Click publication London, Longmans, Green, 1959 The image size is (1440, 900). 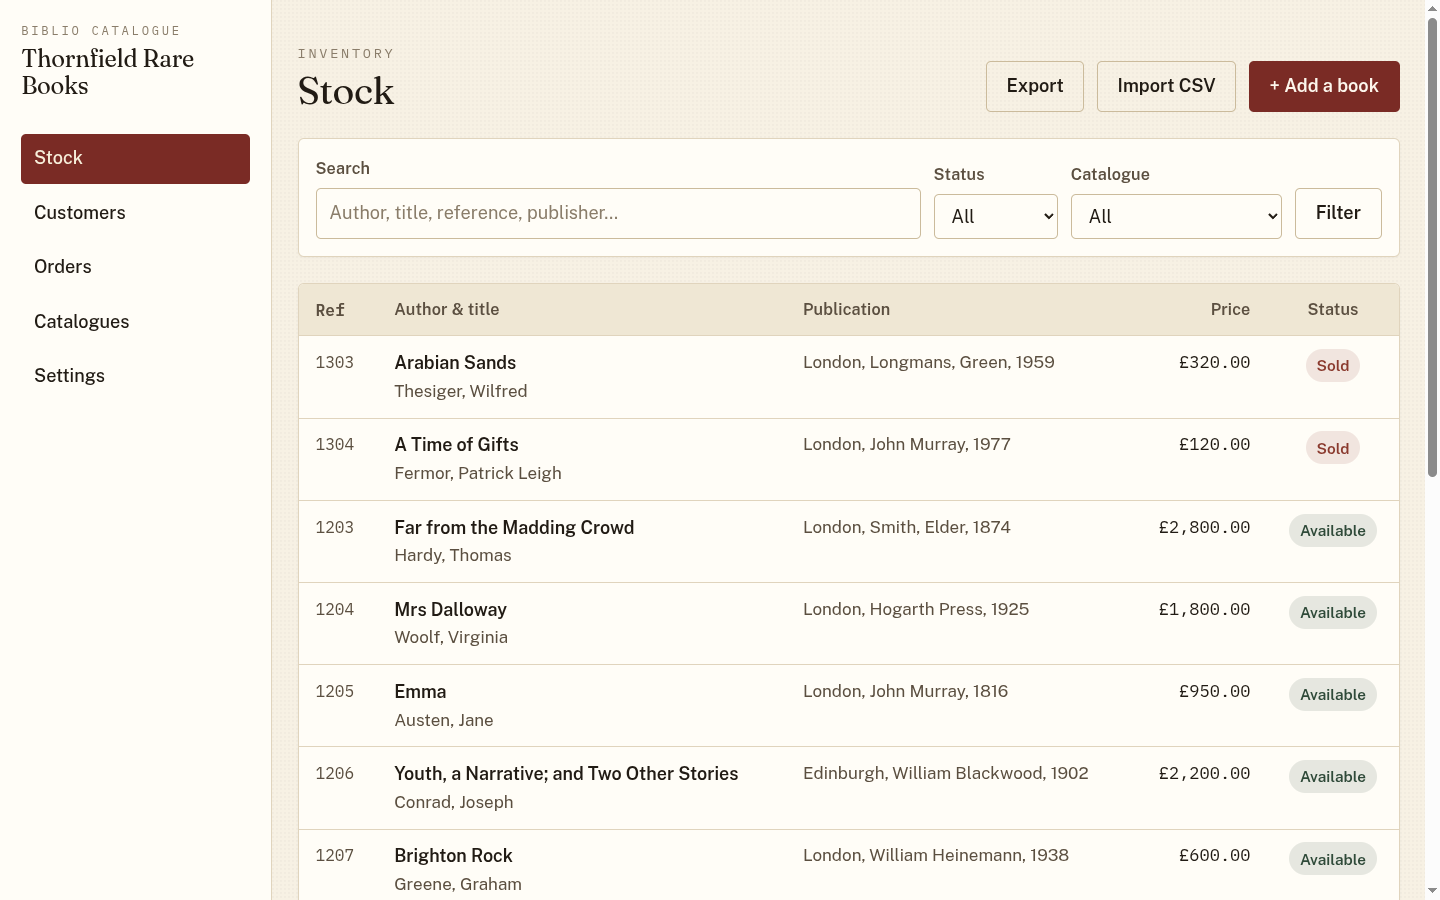click(x=929, y=363)
